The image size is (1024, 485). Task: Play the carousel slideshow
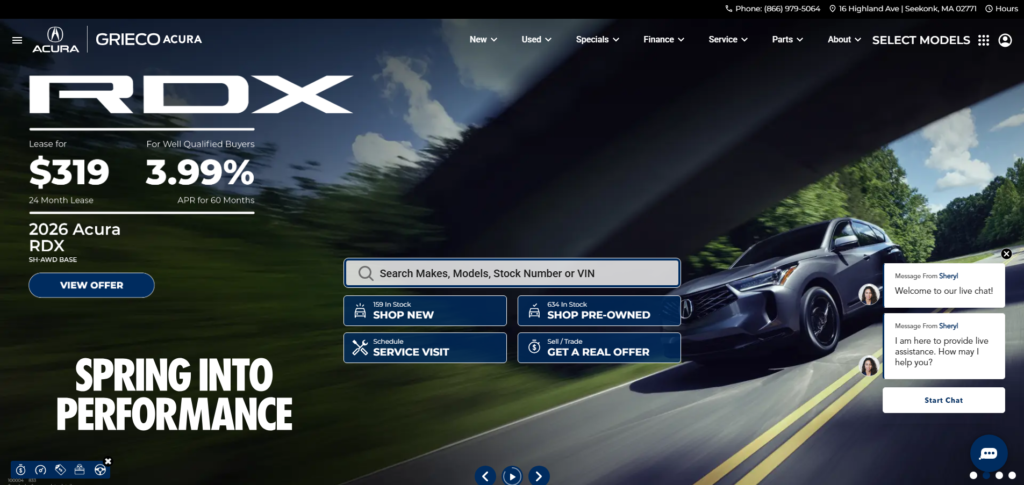point(512,476)
